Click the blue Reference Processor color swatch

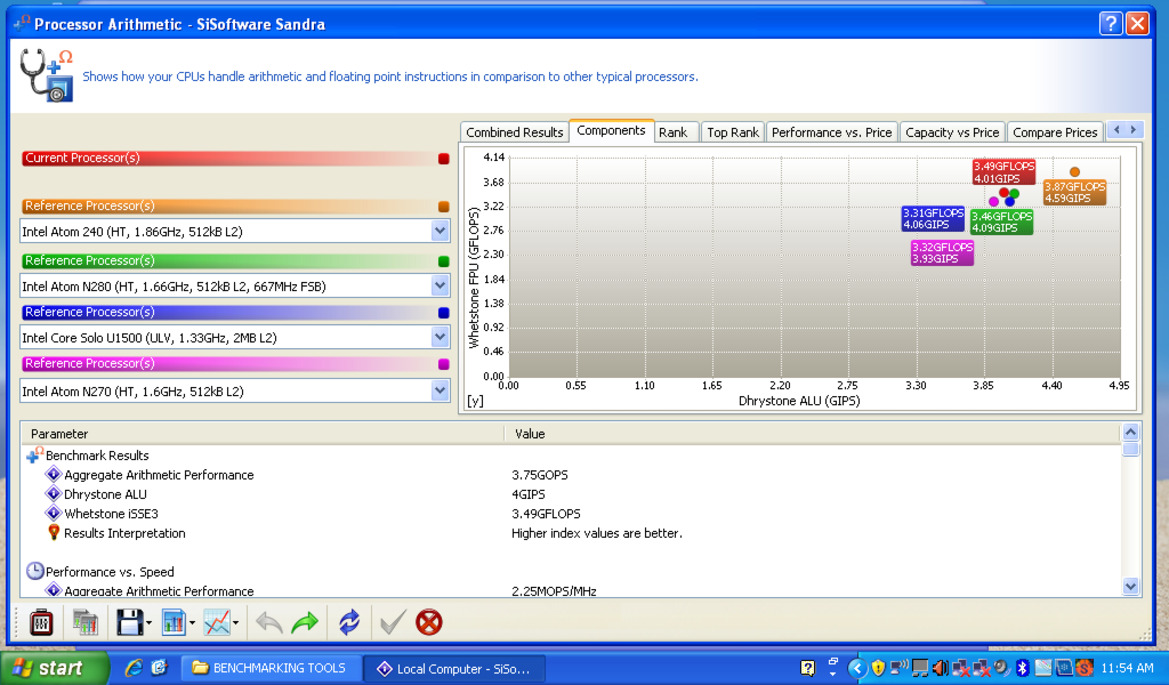click(444, 312)
